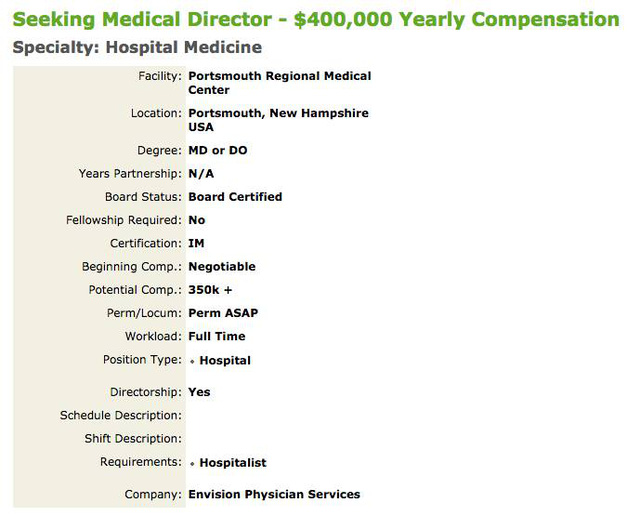
Task: Click the Portsmouth, New Hampshire location value
Action: pos(278,113)
